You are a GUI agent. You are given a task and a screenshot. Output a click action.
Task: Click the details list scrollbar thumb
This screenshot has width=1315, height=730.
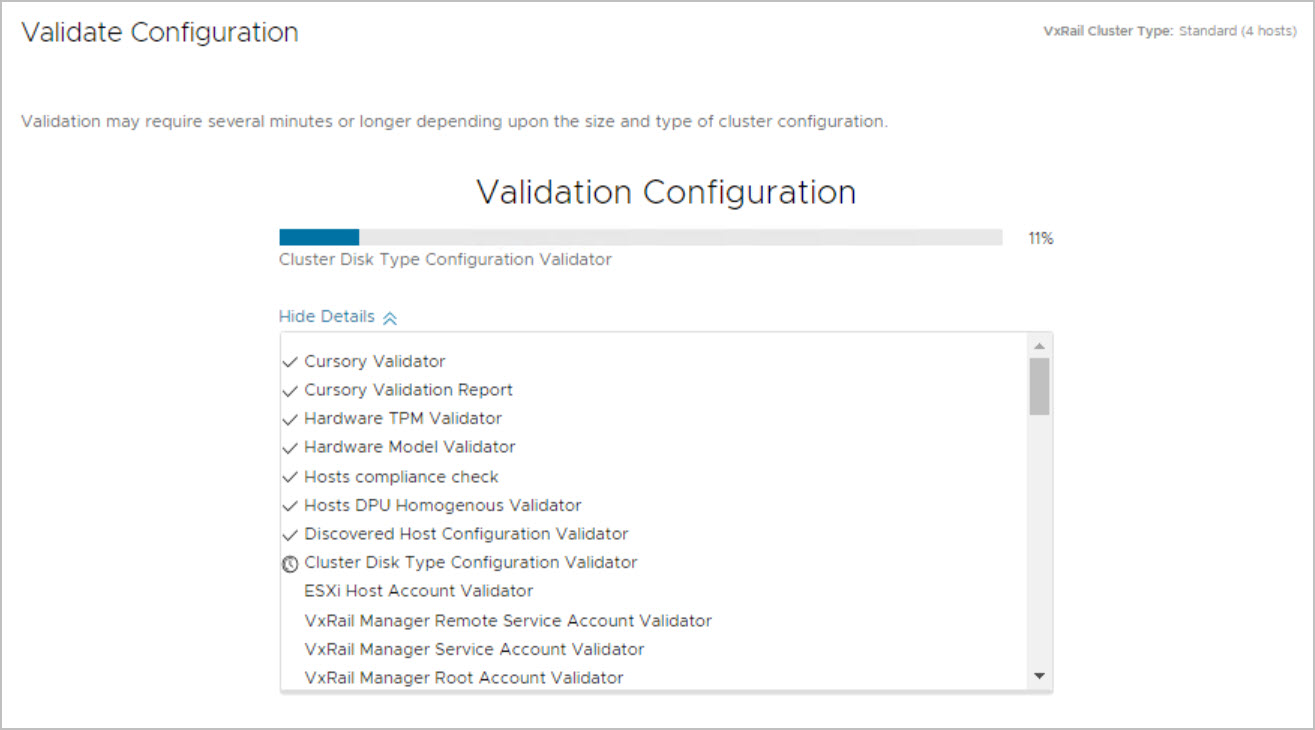pyautogui.click(x=1039, y=386)
